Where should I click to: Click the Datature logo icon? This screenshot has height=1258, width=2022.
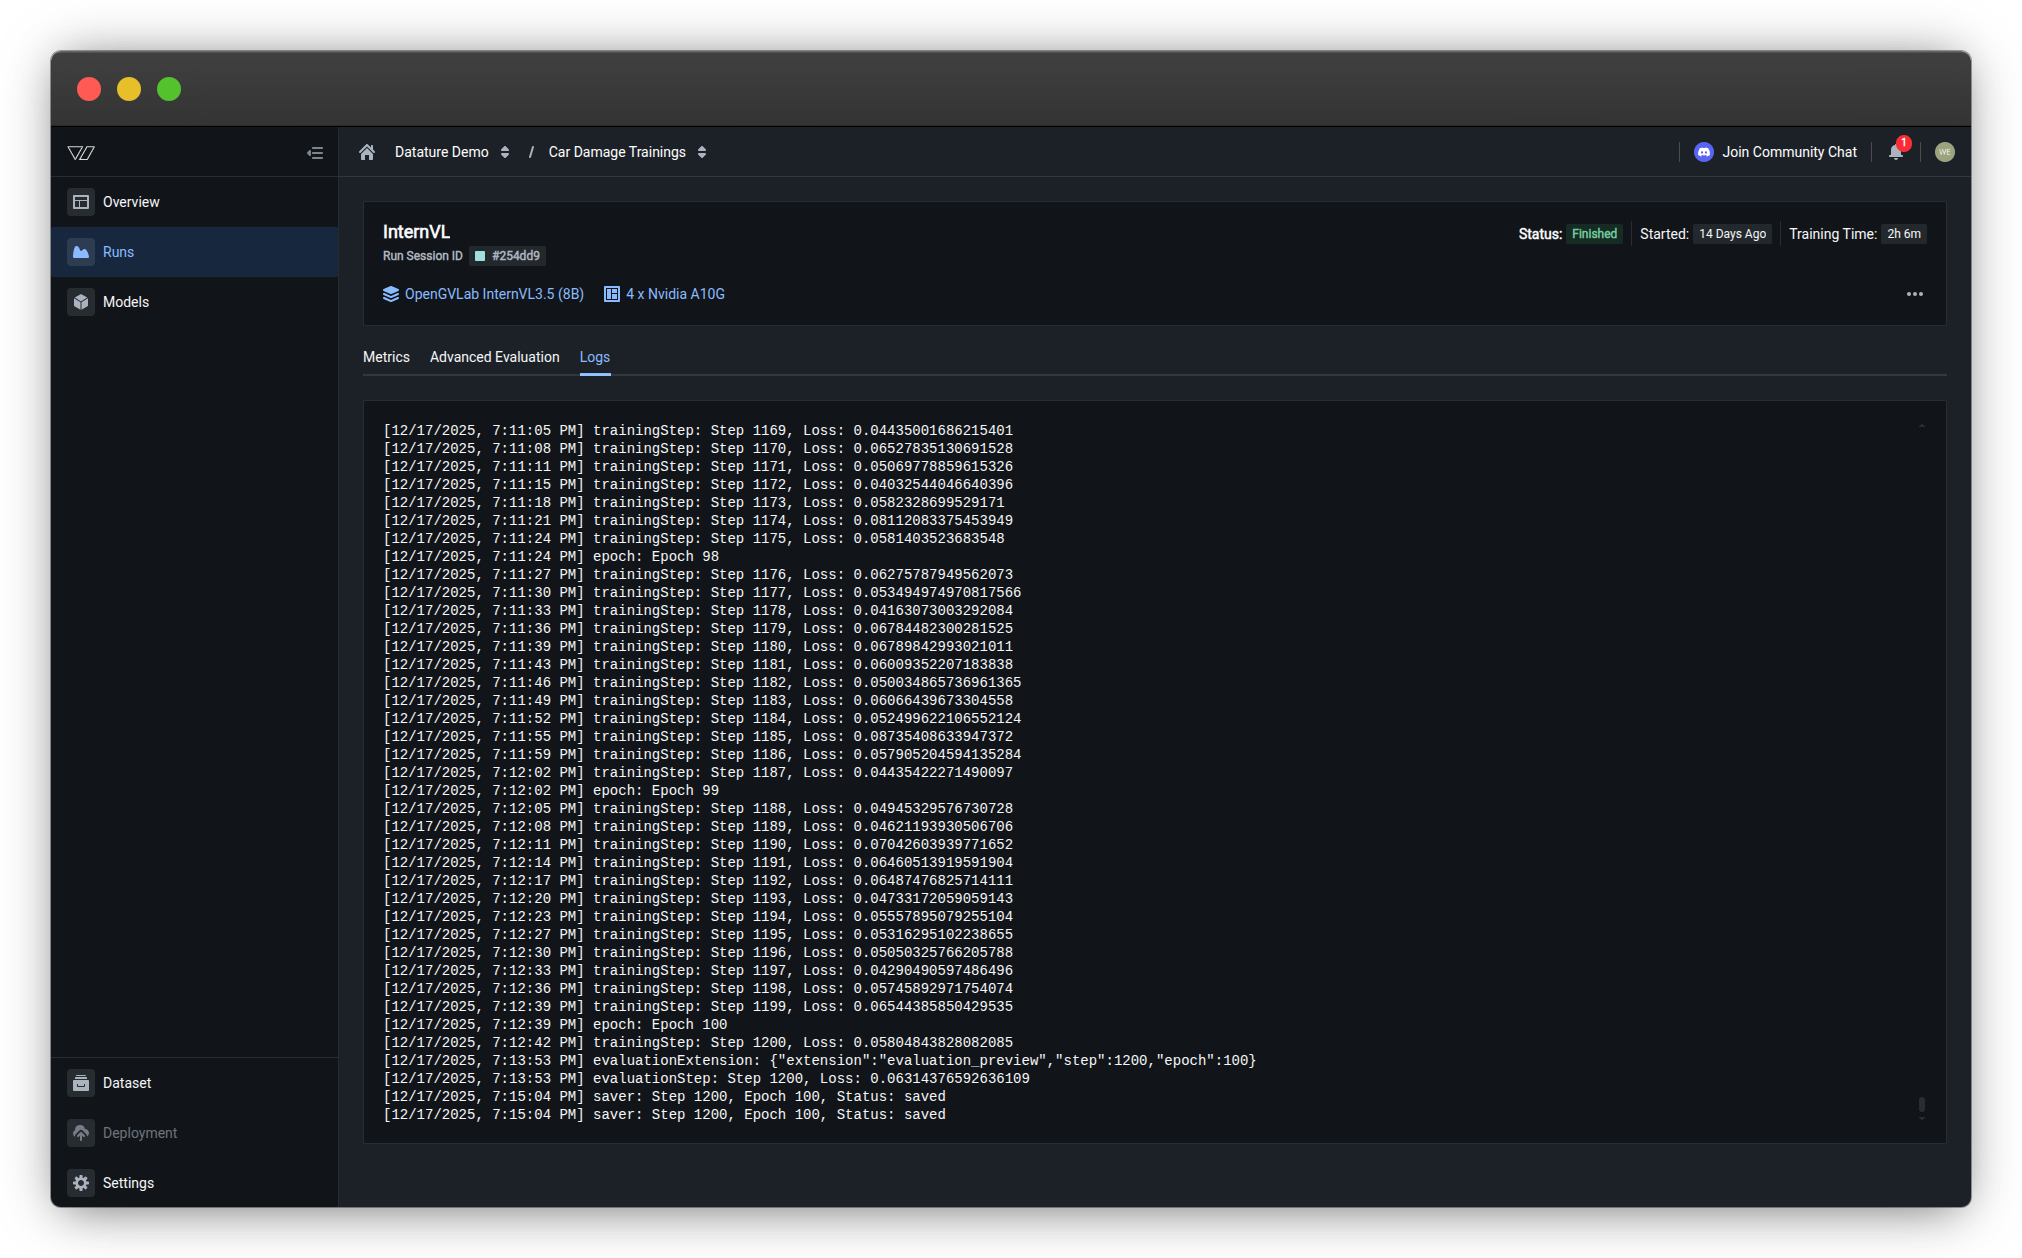81,153
